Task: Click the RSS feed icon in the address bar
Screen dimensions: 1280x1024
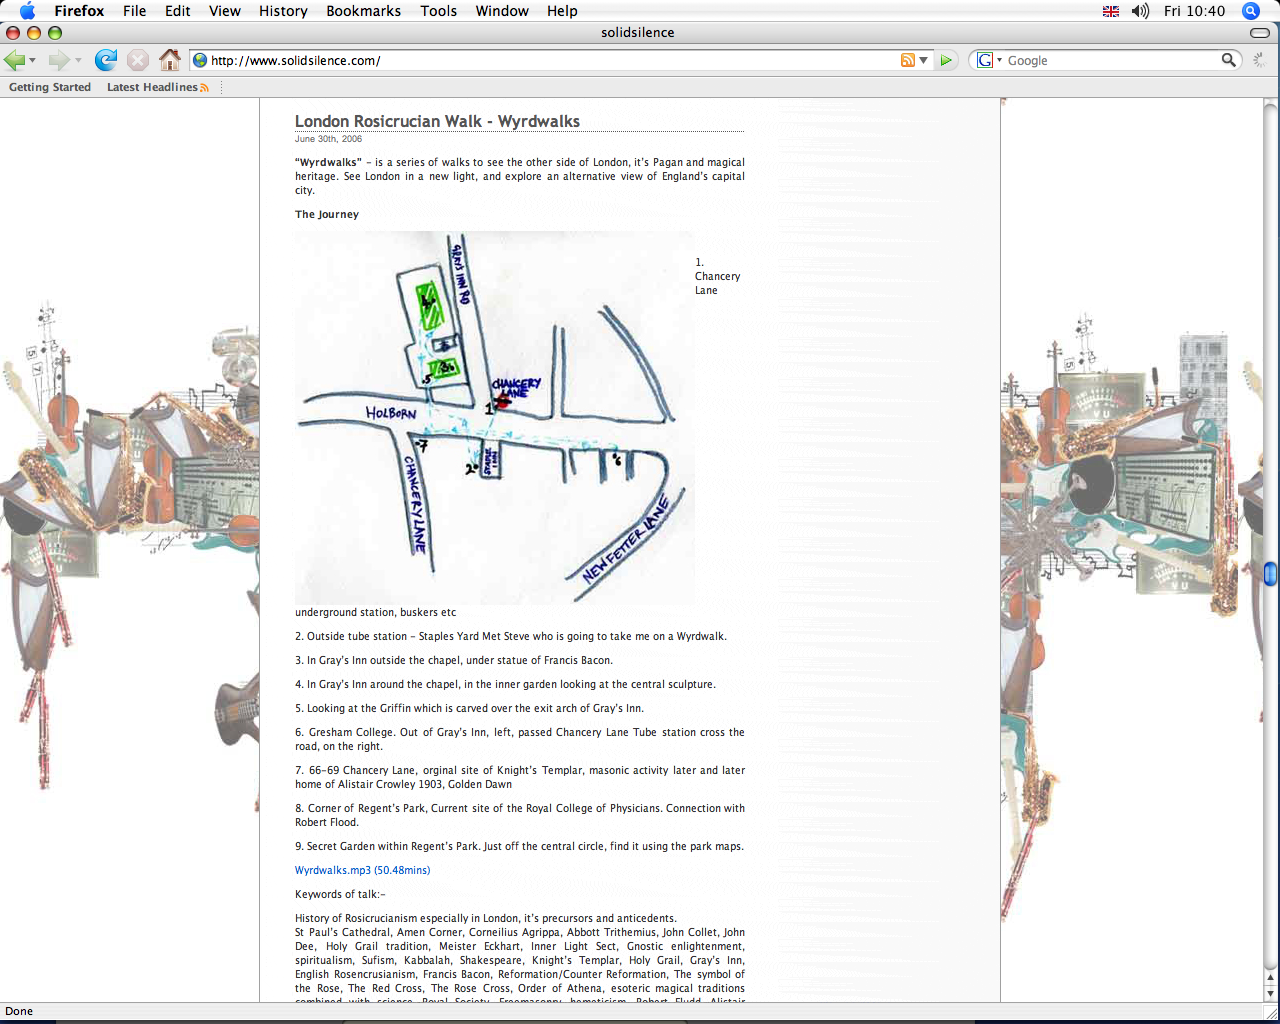Action: tap(907, 60)
